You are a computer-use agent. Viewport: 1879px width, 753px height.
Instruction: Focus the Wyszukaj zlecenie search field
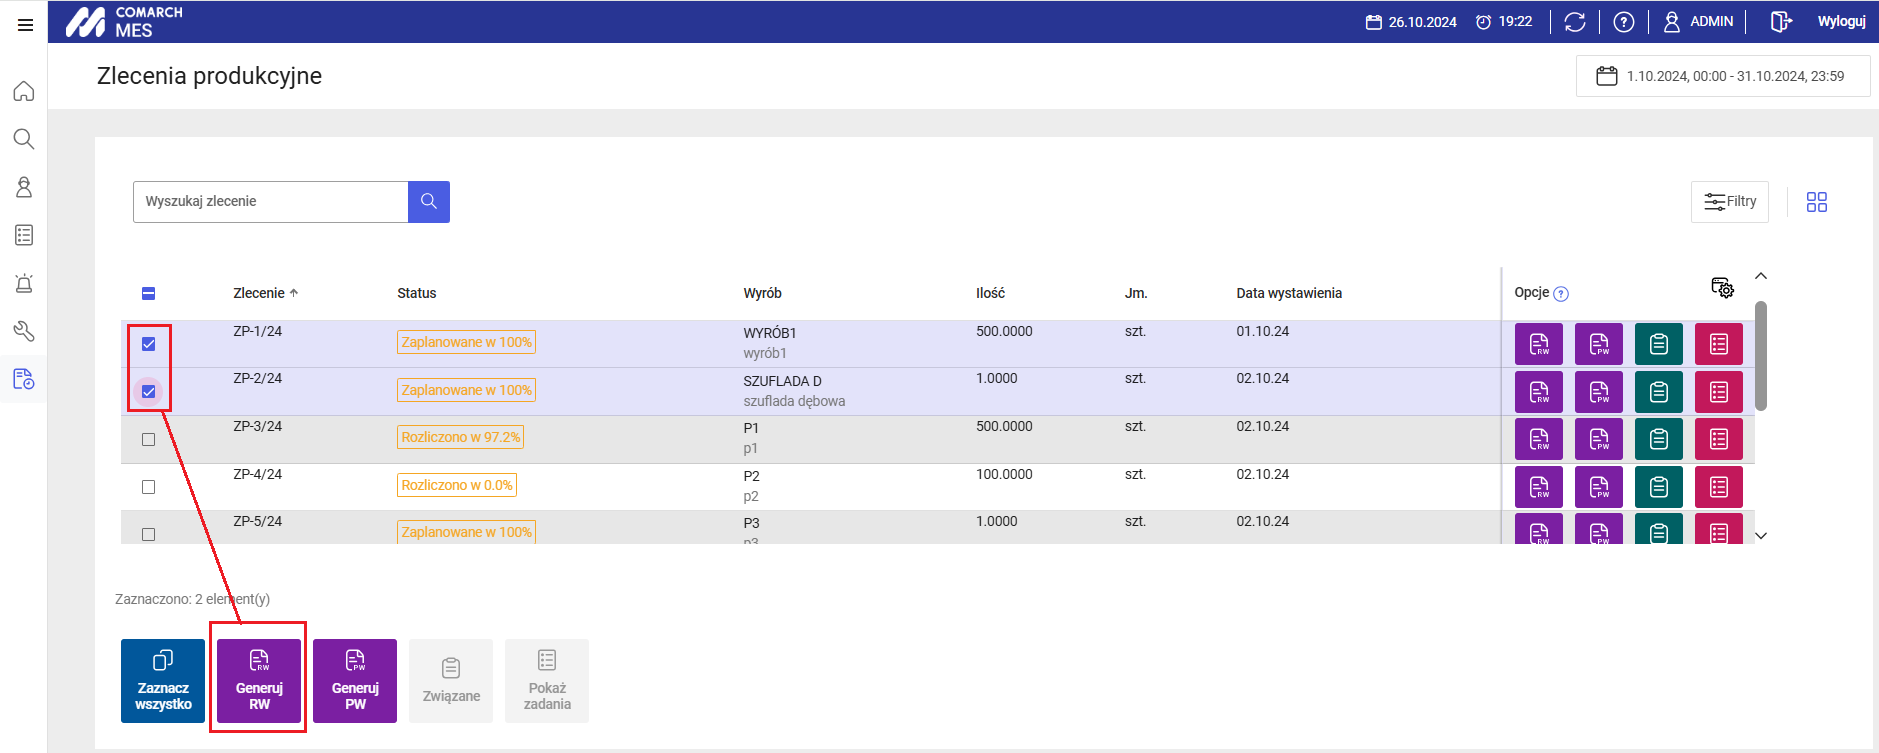(x=271, y=202)
